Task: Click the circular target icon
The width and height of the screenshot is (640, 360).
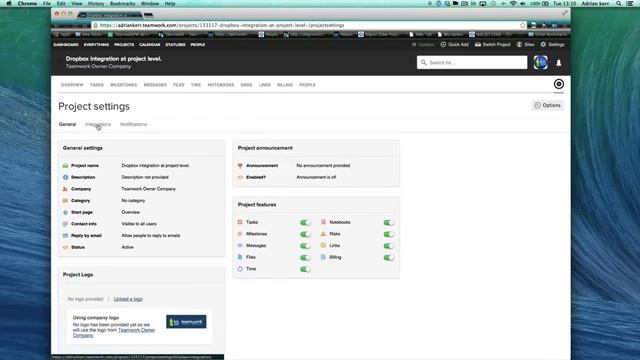Action: pos(559,84)
